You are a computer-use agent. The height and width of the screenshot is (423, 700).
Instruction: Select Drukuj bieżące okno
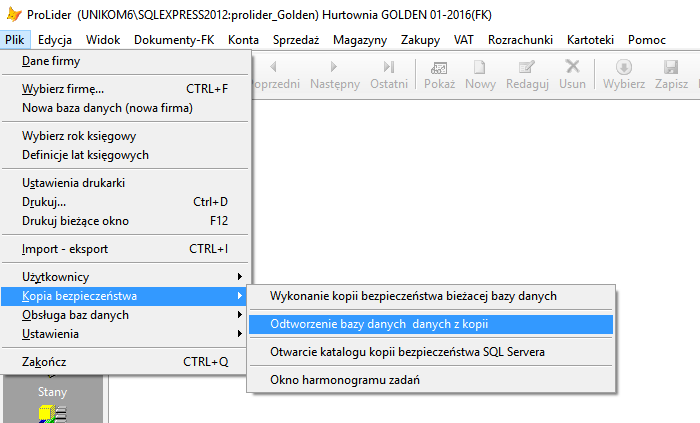pyautogui.click(x=123, y=221)
